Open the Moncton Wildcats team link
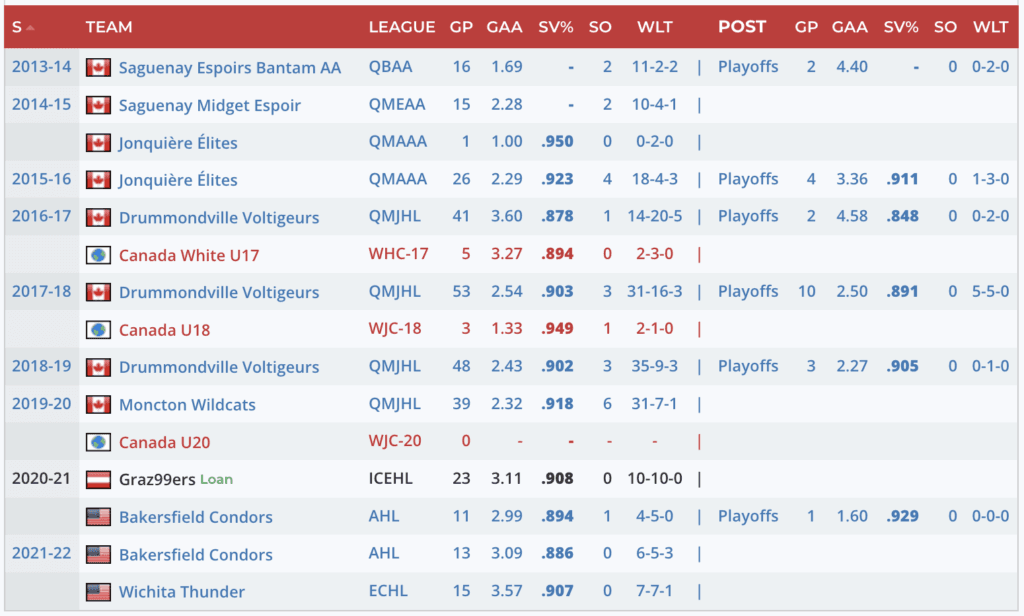 (187, 405)
